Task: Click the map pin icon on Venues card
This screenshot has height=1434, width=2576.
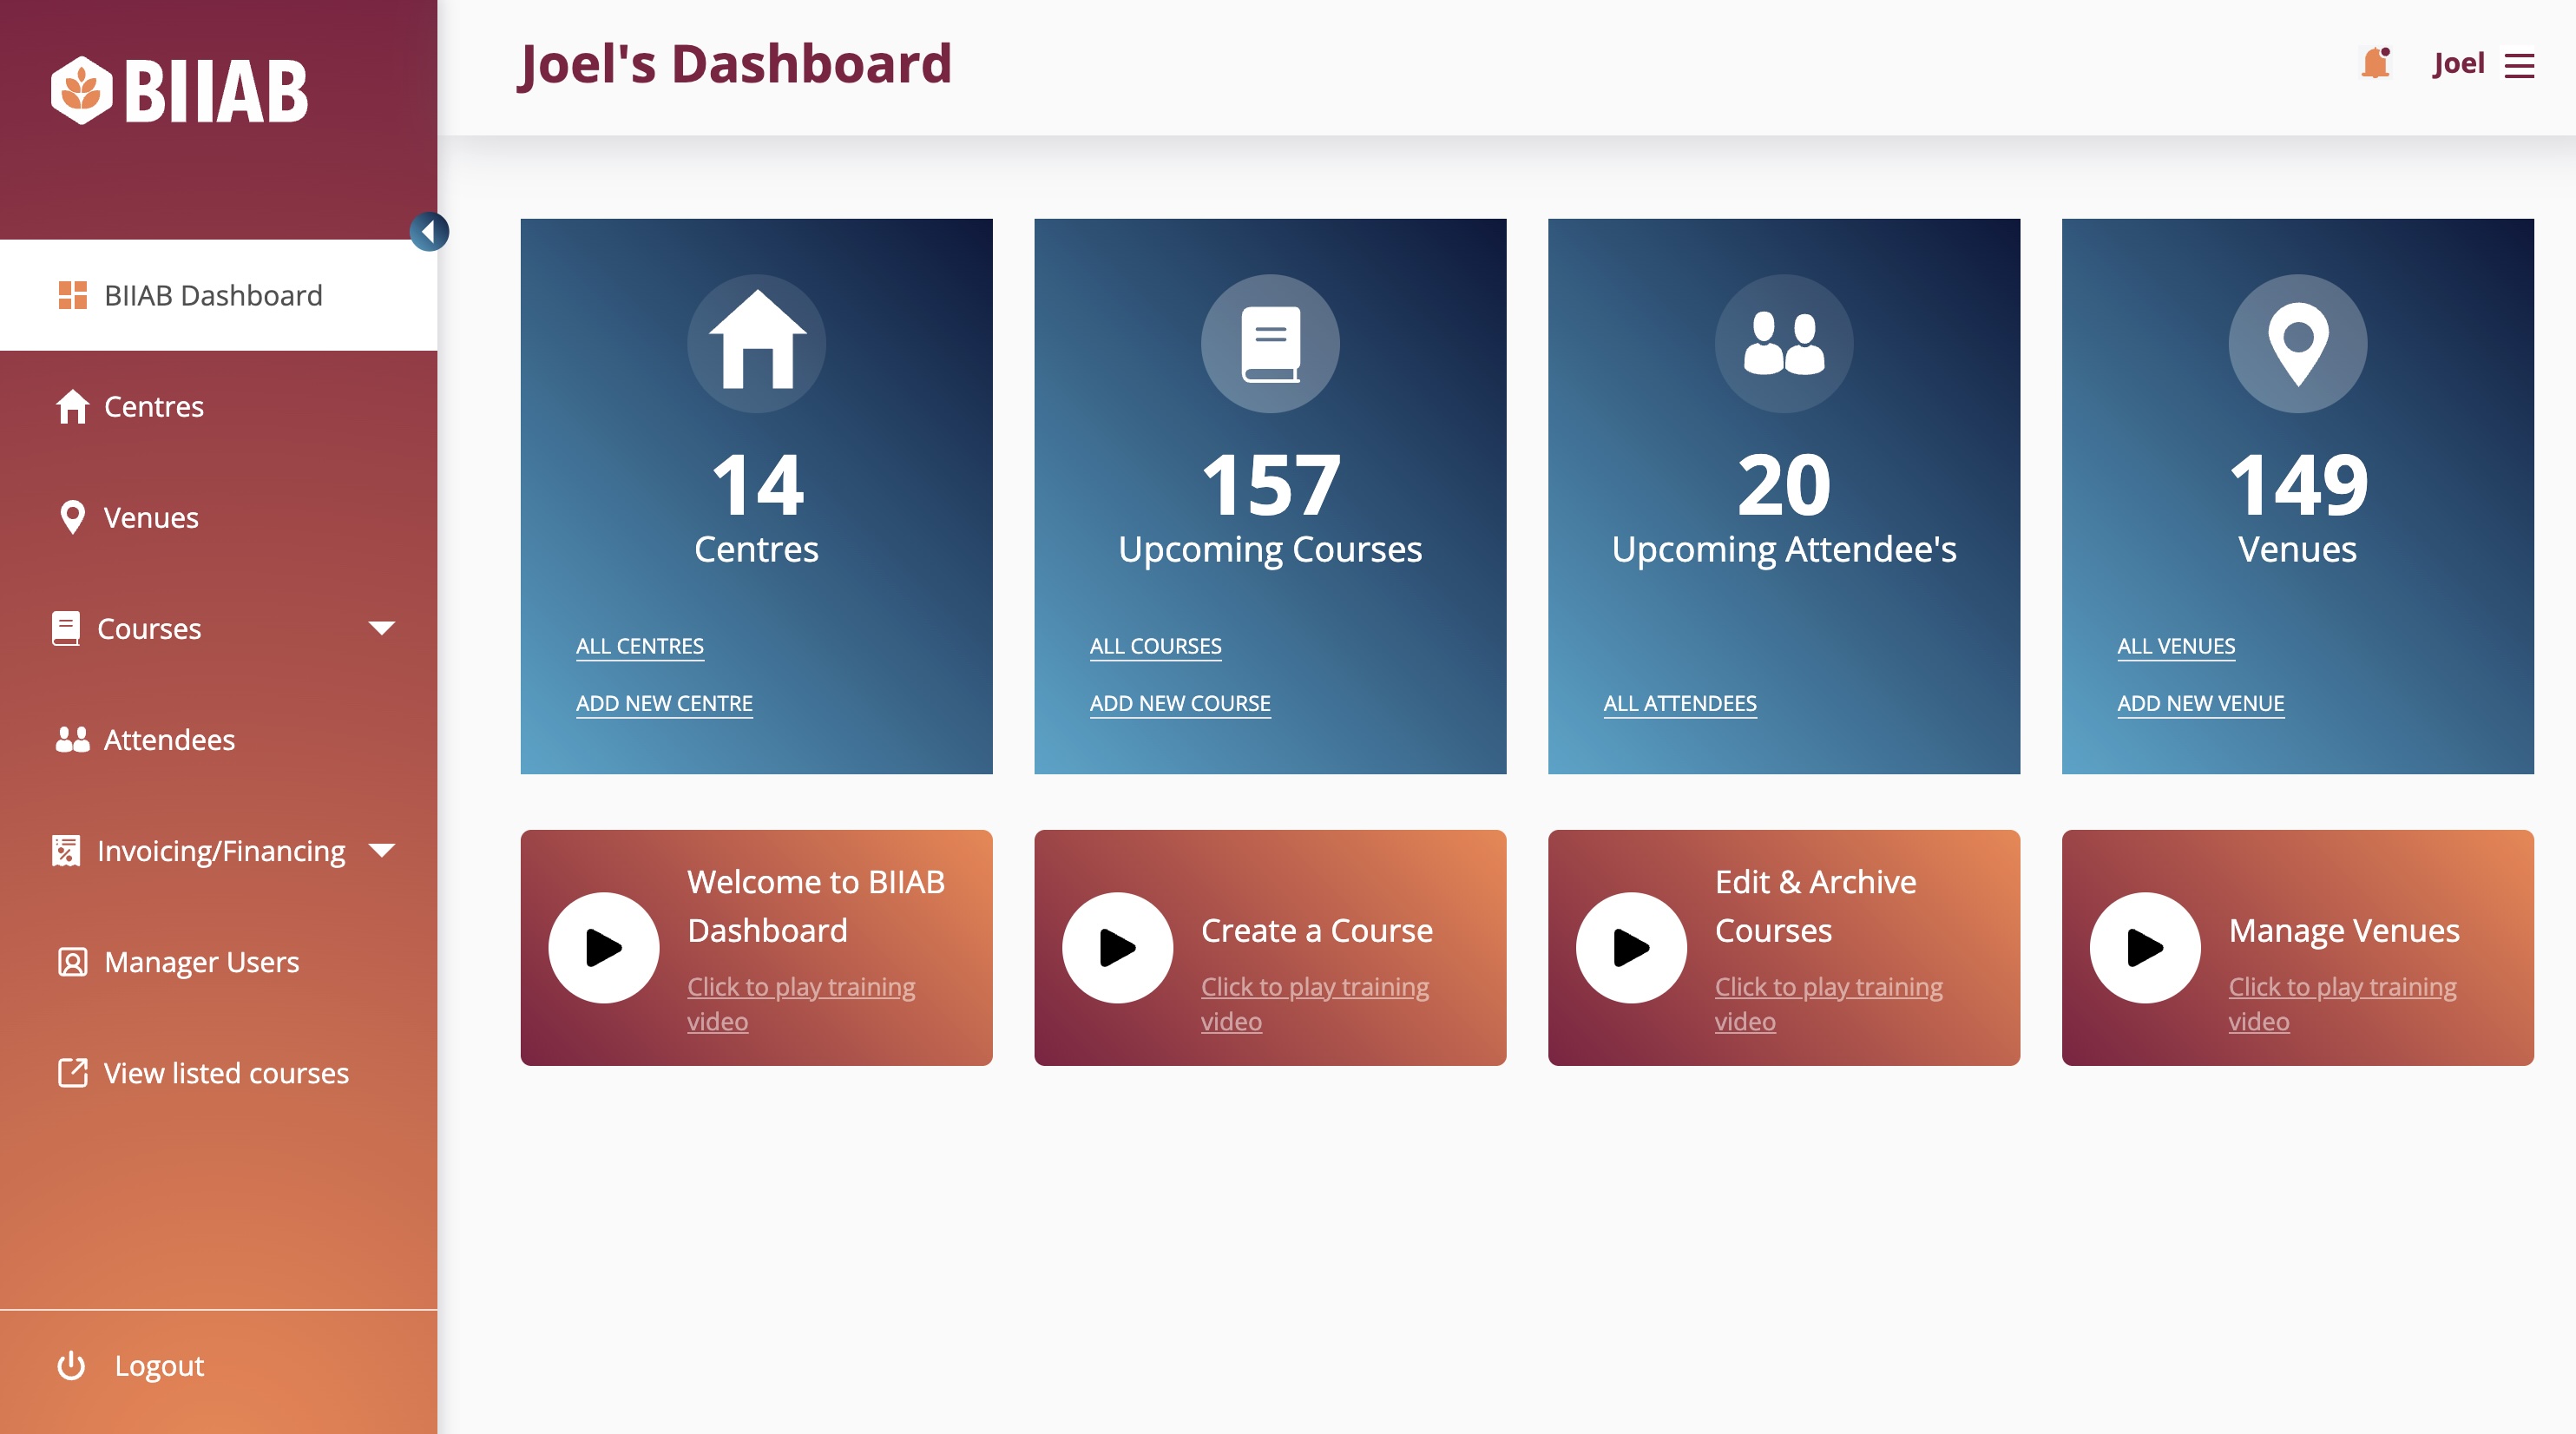Action: point(2298,343)
